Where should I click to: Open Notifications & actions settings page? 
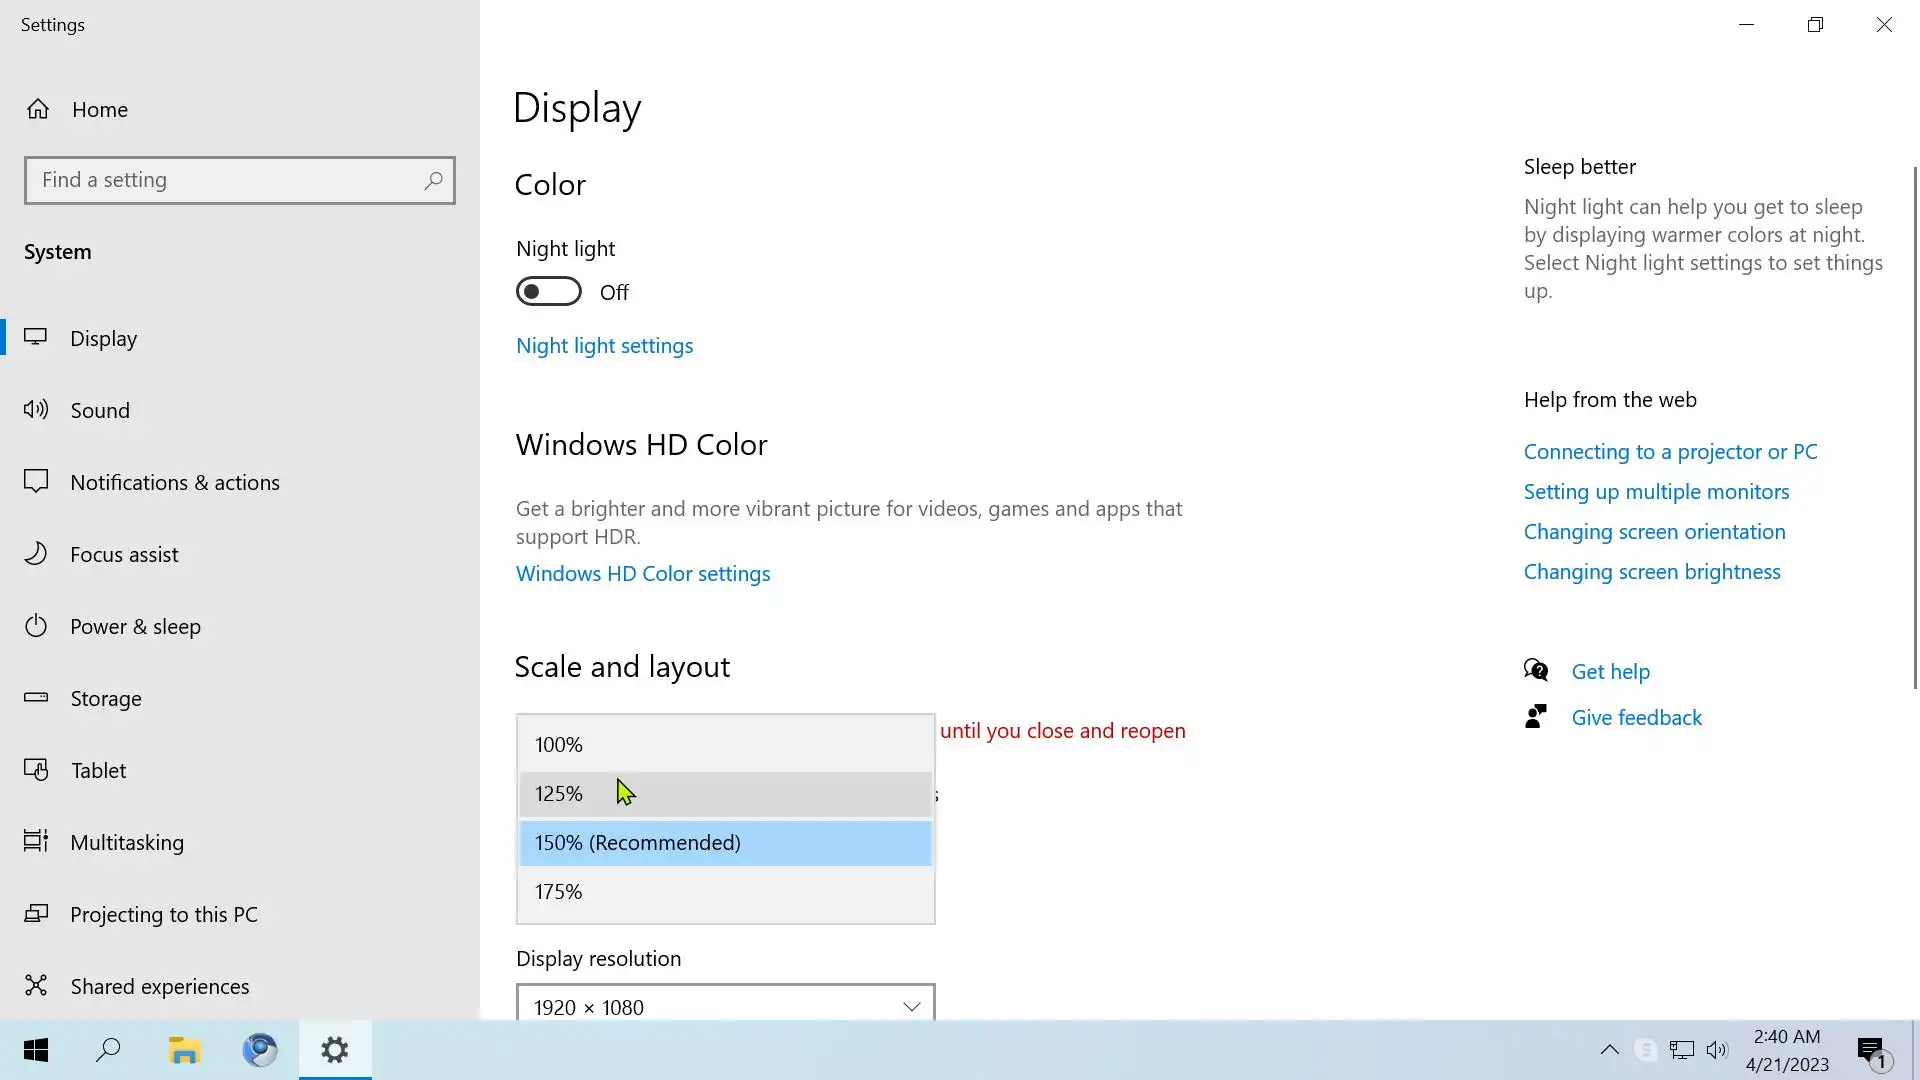174,482
